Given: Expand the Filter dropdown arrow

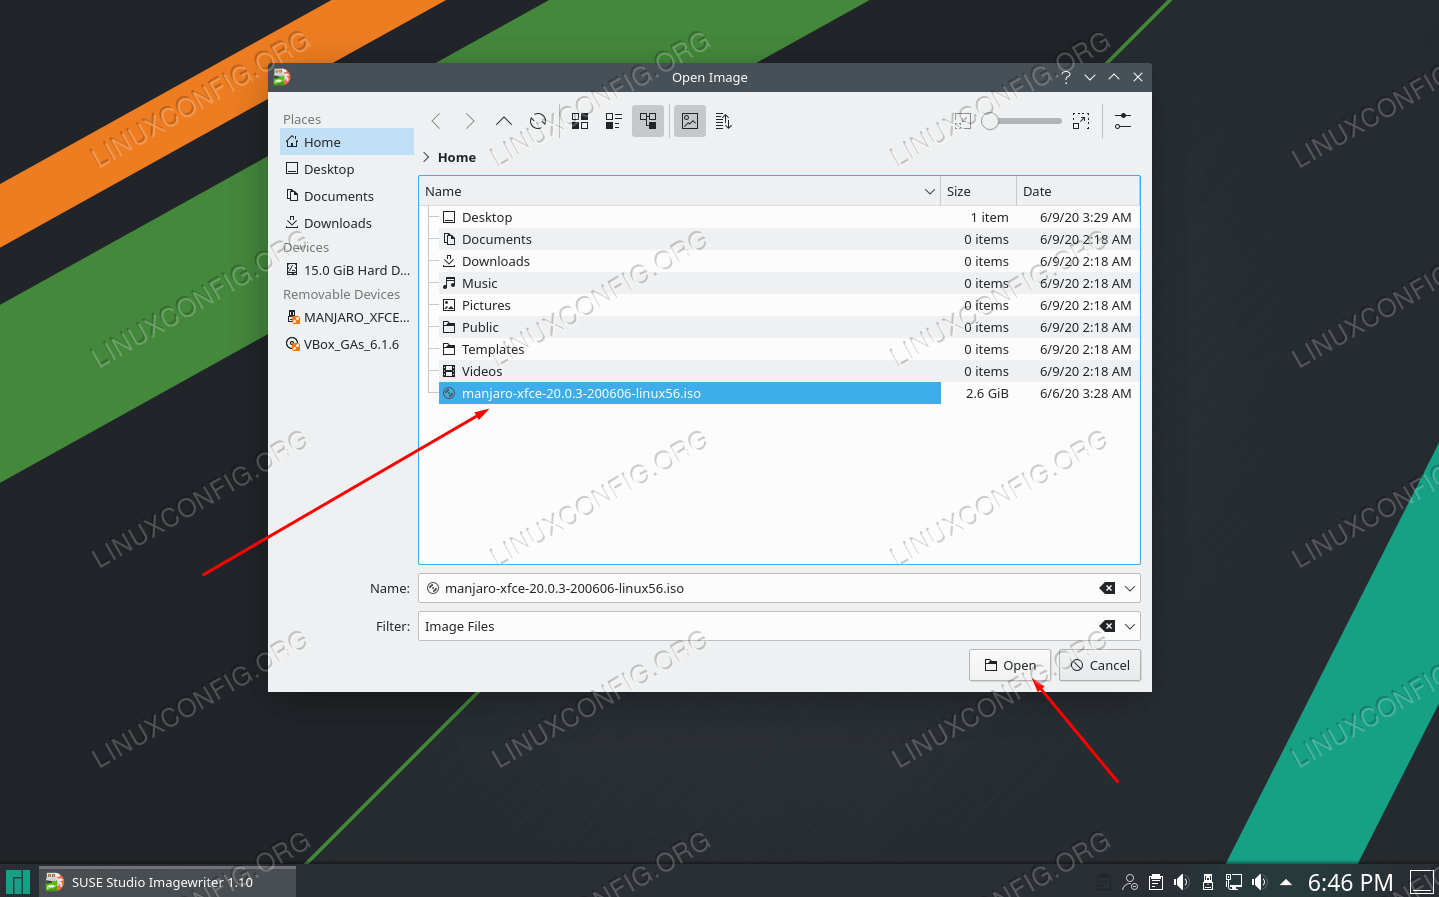Looking at the screenshot, I should point(1130,626).
